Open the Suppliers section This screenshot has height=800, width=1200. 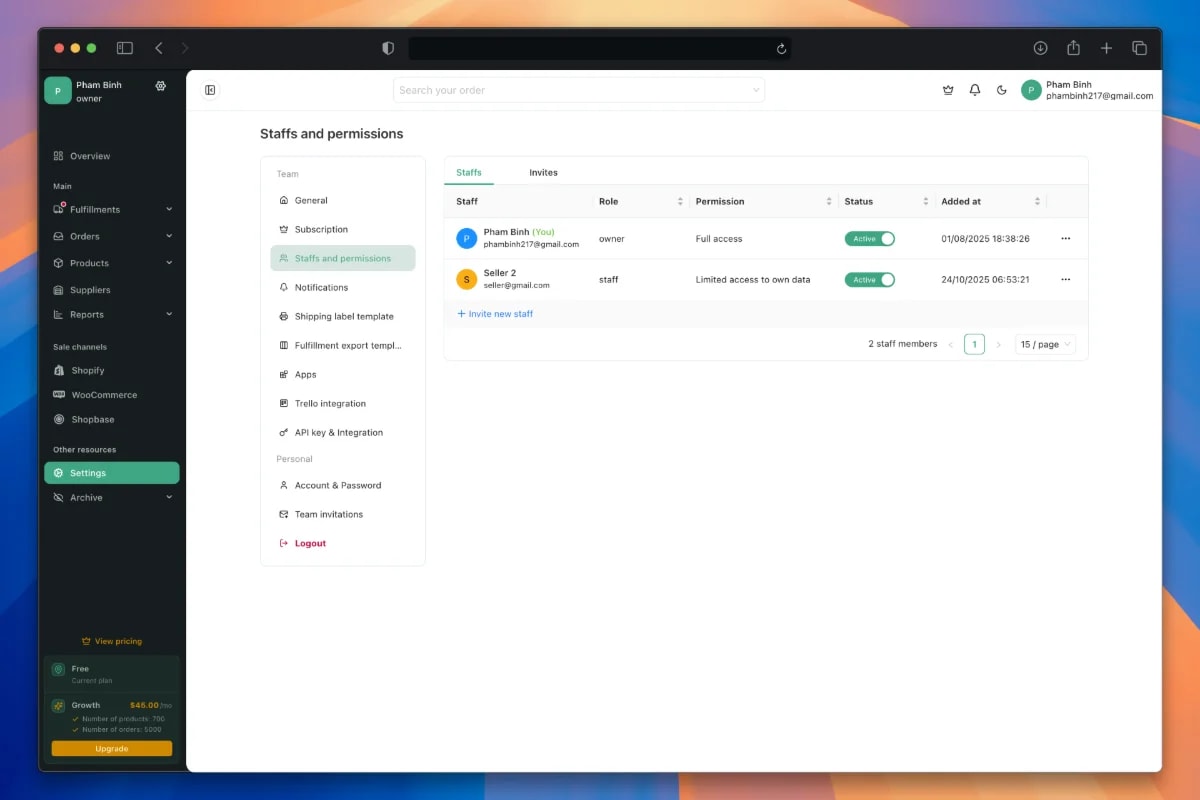click(89, 289)
